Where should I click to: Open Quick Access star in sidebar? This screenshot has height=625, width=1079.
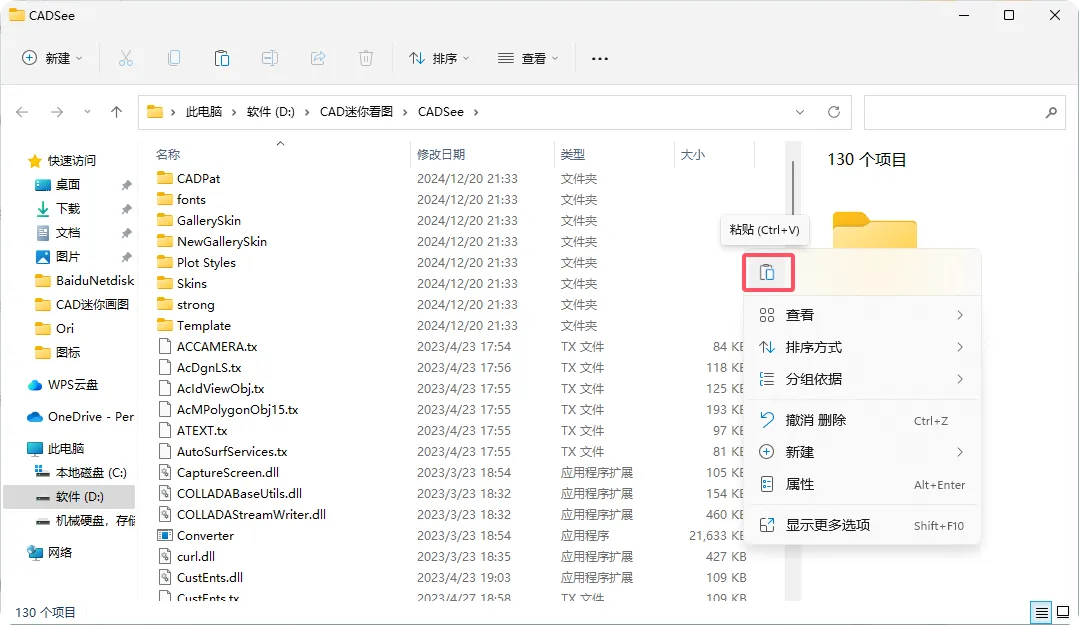coord(34,161)
